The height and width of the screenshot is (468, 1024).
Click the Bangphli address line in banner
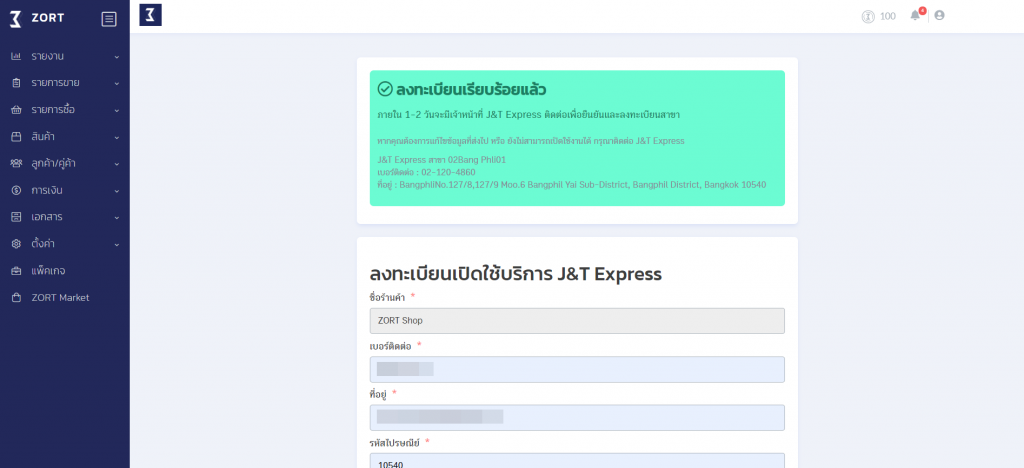click(x=571, y=185)
